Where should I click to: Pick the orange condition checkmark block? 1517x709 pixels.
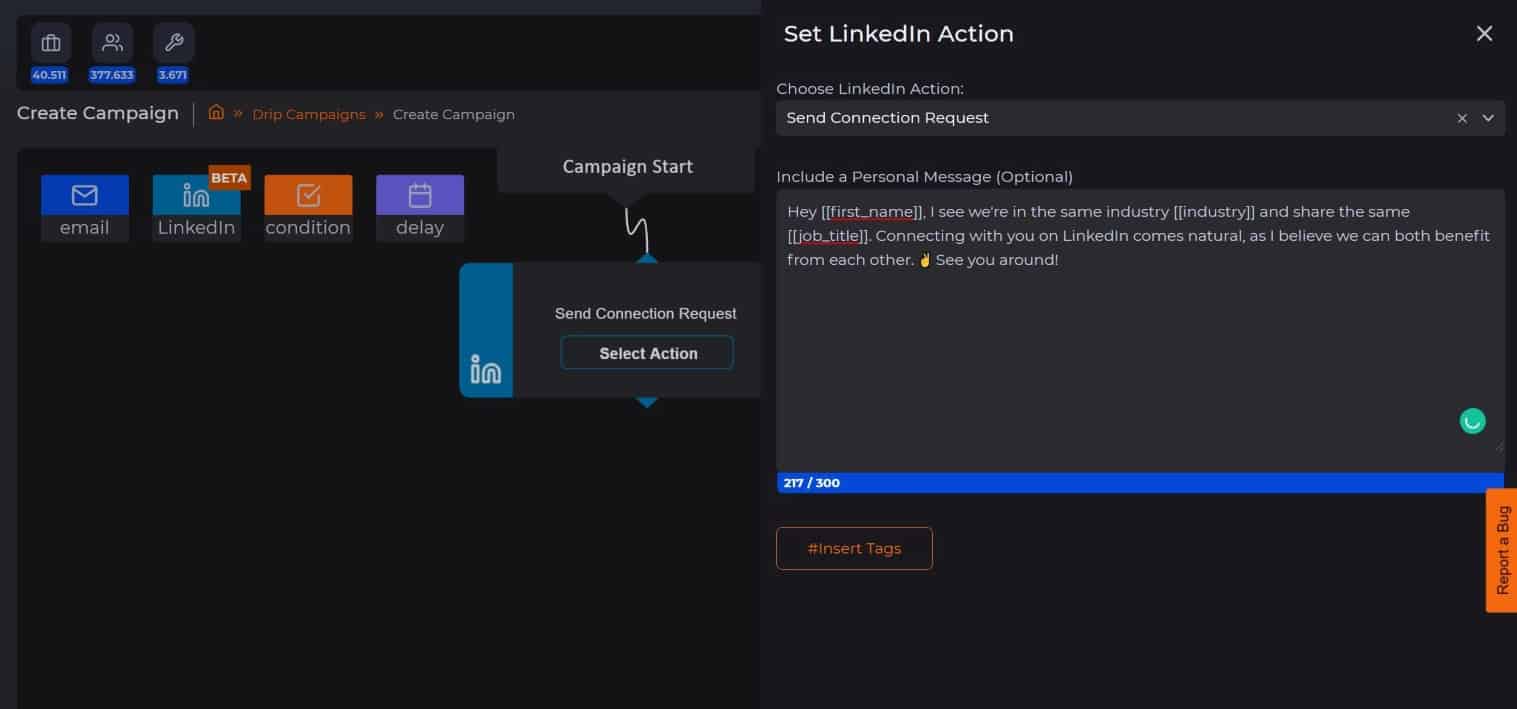(308, 195)
